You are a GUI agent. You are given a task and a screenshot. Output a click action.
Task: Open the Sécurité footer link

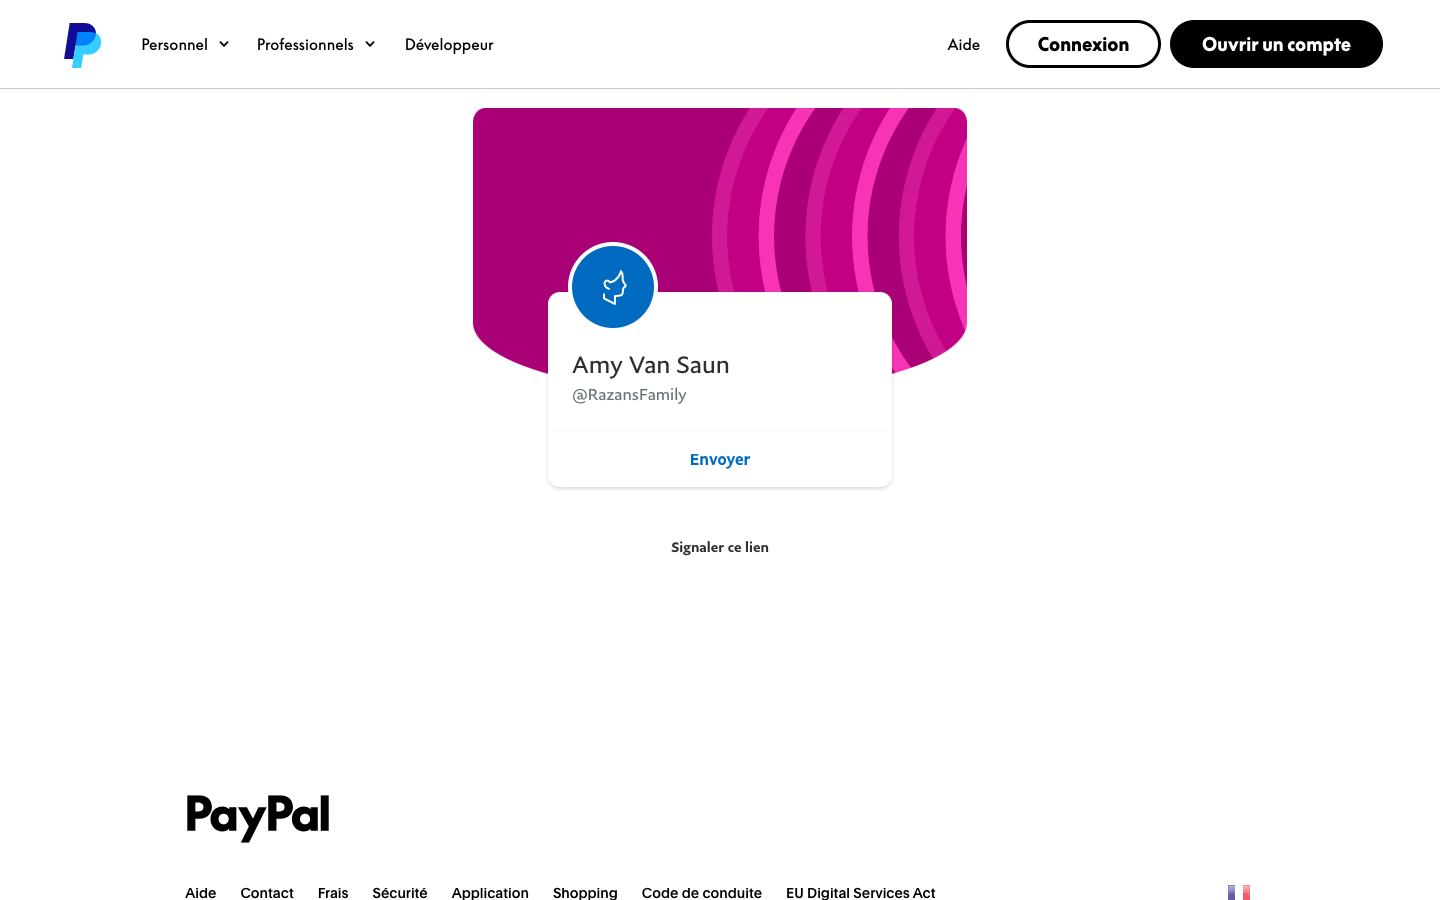pyautogui.click(x=400, y=892)
